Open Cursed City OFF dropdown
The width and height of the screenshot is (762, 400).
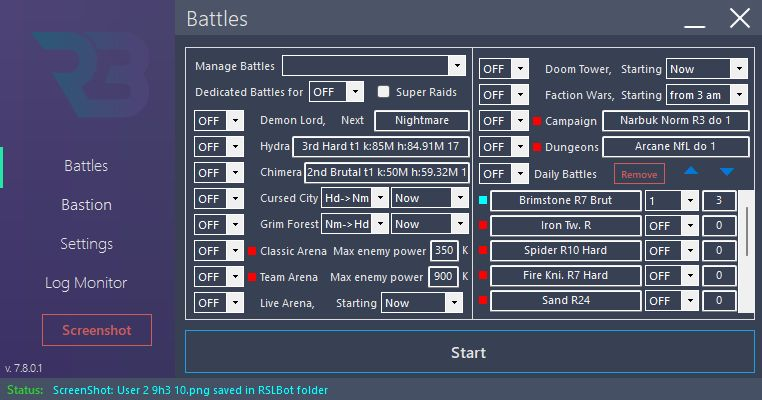coord(219,199)
